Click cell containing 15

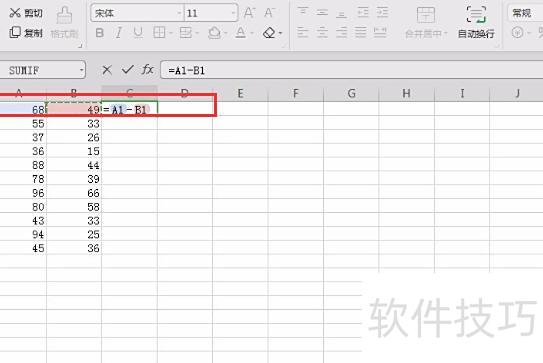click(74, 151)
